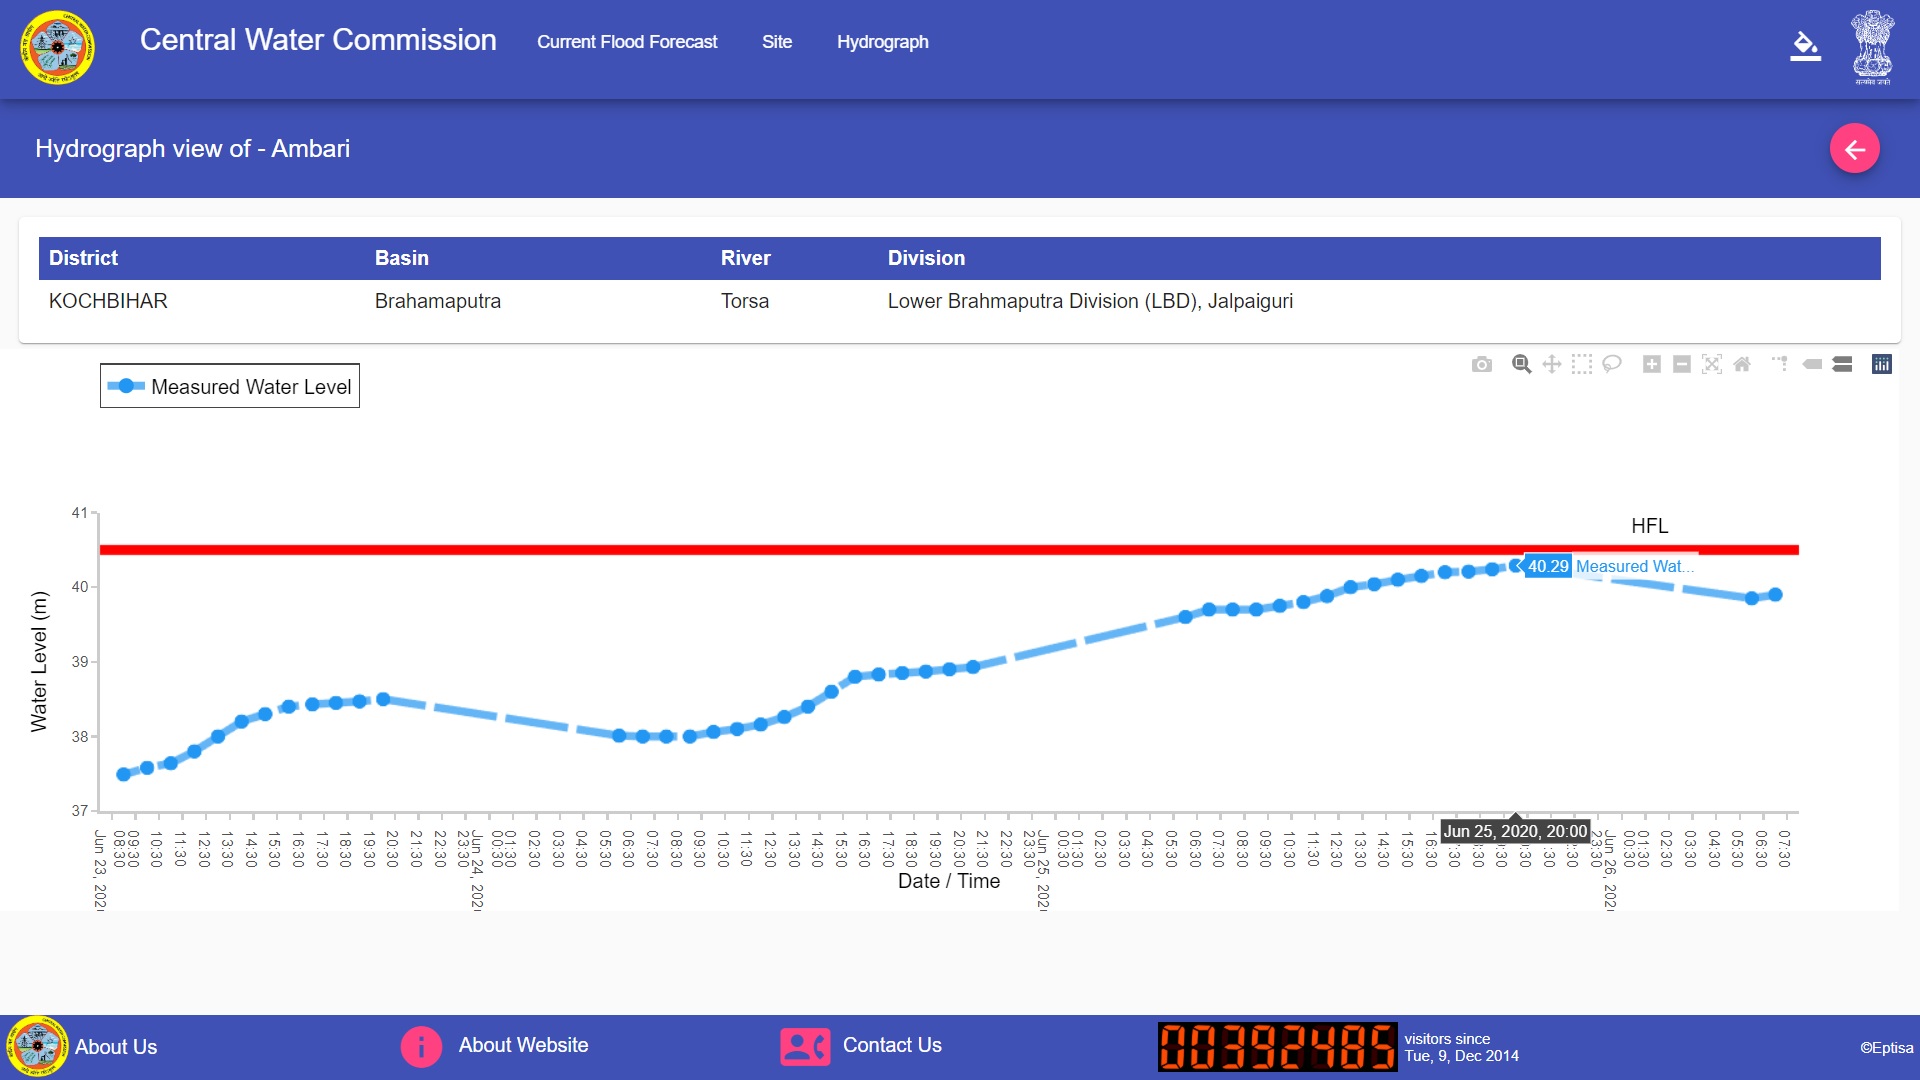Select the Zoom tool in chart toolbar
This screenshot has height=1080, width=1920.
point(1521,365)
